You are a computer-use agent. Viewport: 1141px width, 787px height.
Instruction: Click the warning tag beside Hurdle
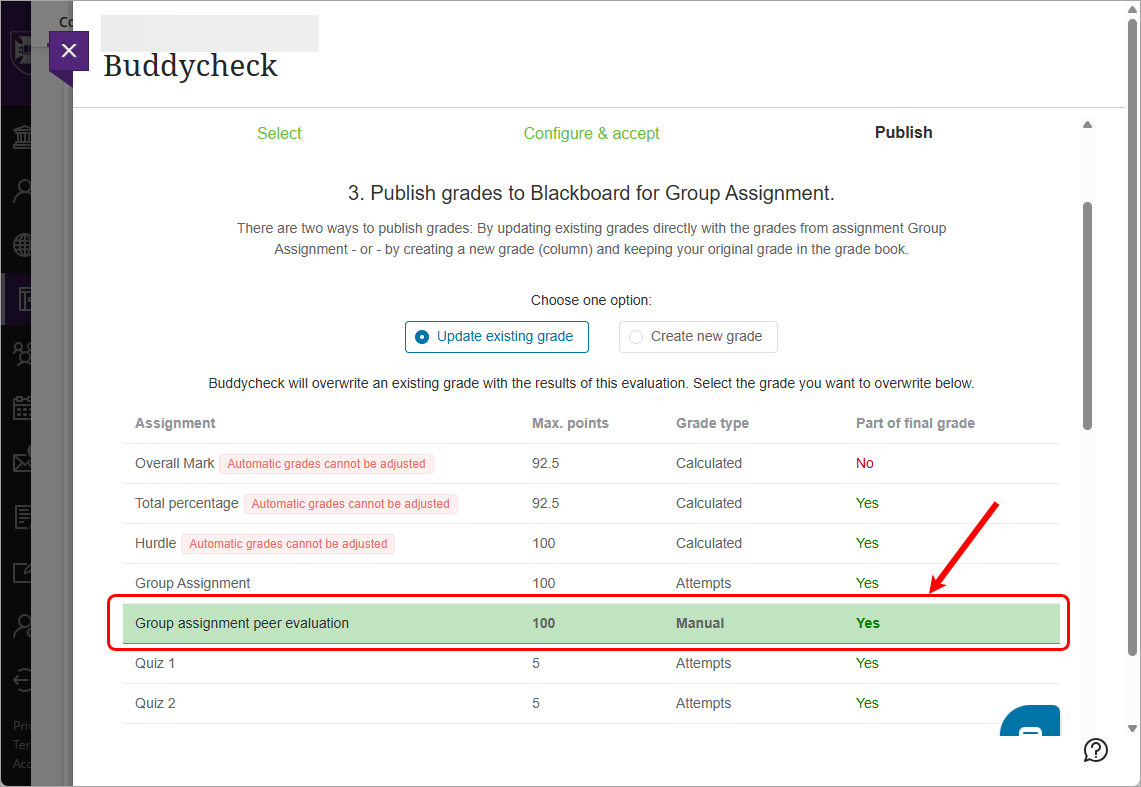288,544
